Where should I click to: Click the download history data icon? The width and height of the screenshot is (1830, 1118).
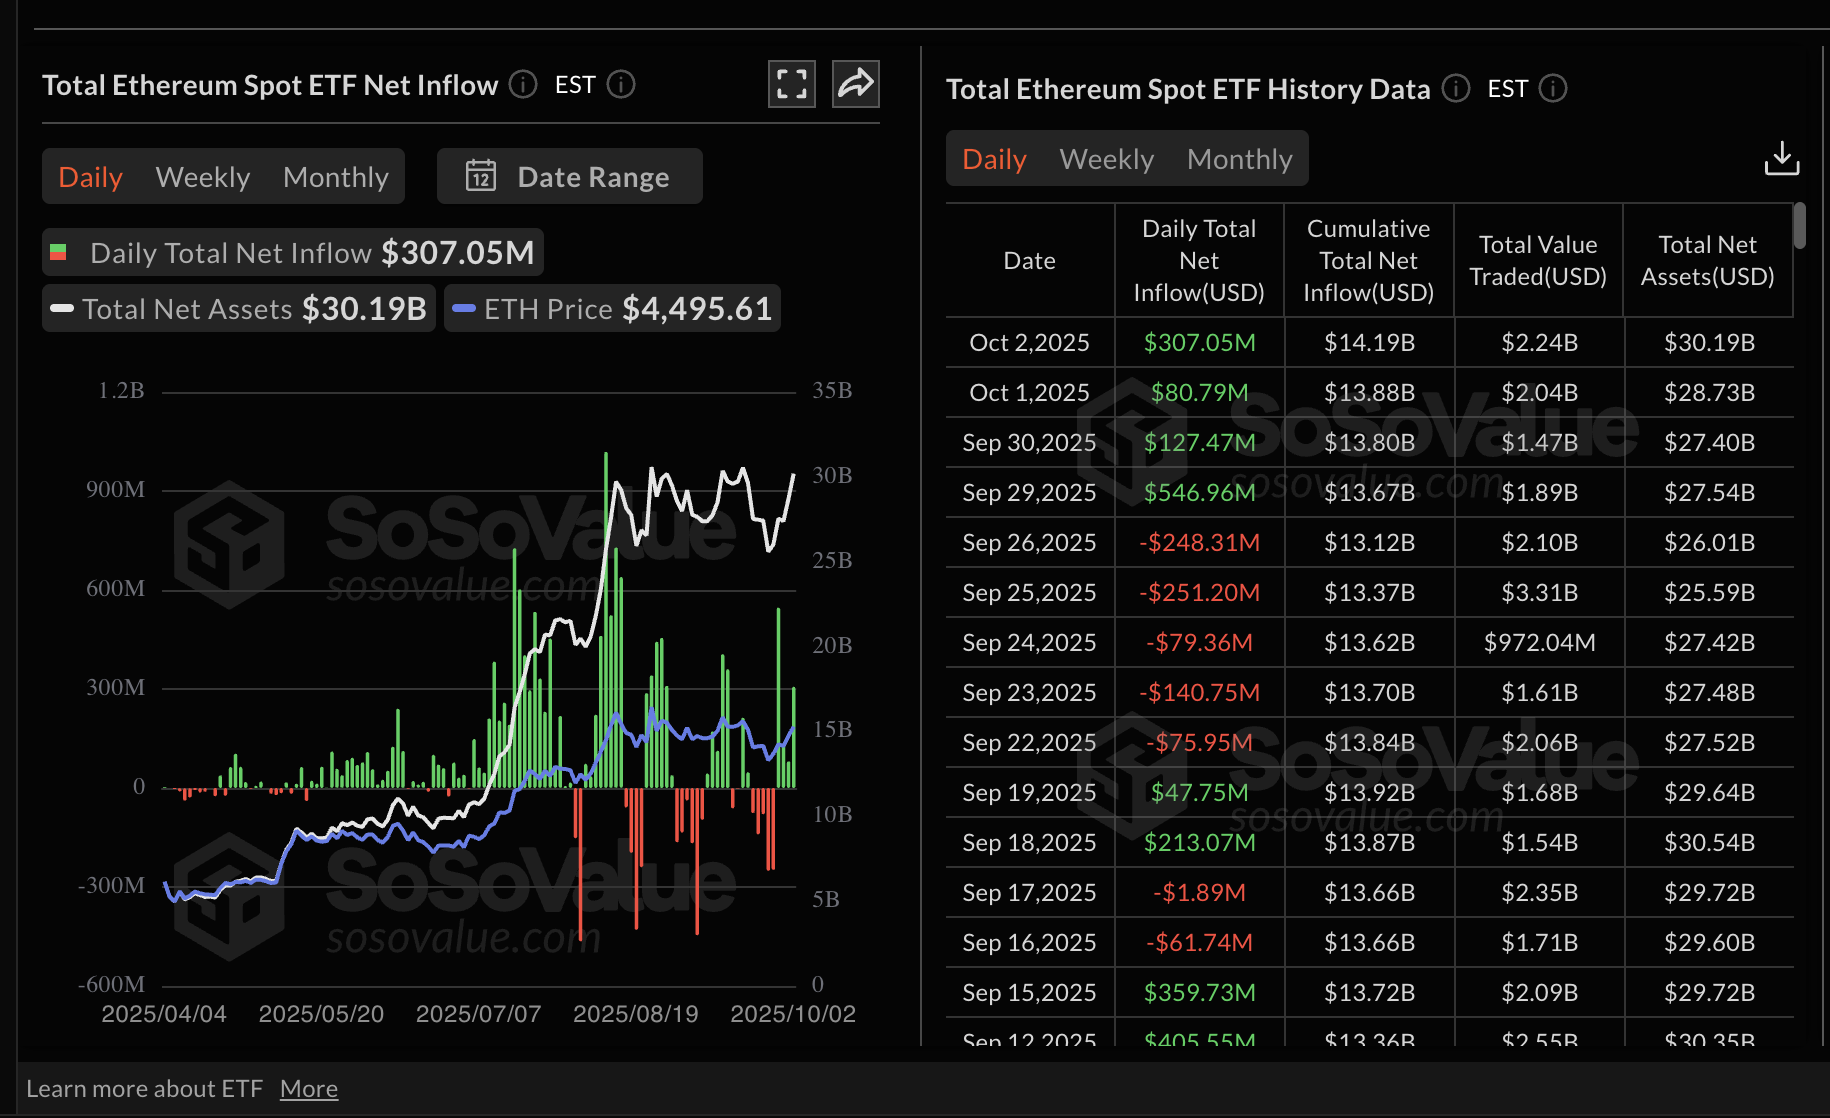pyautogui.click(x=1781, y=159)
